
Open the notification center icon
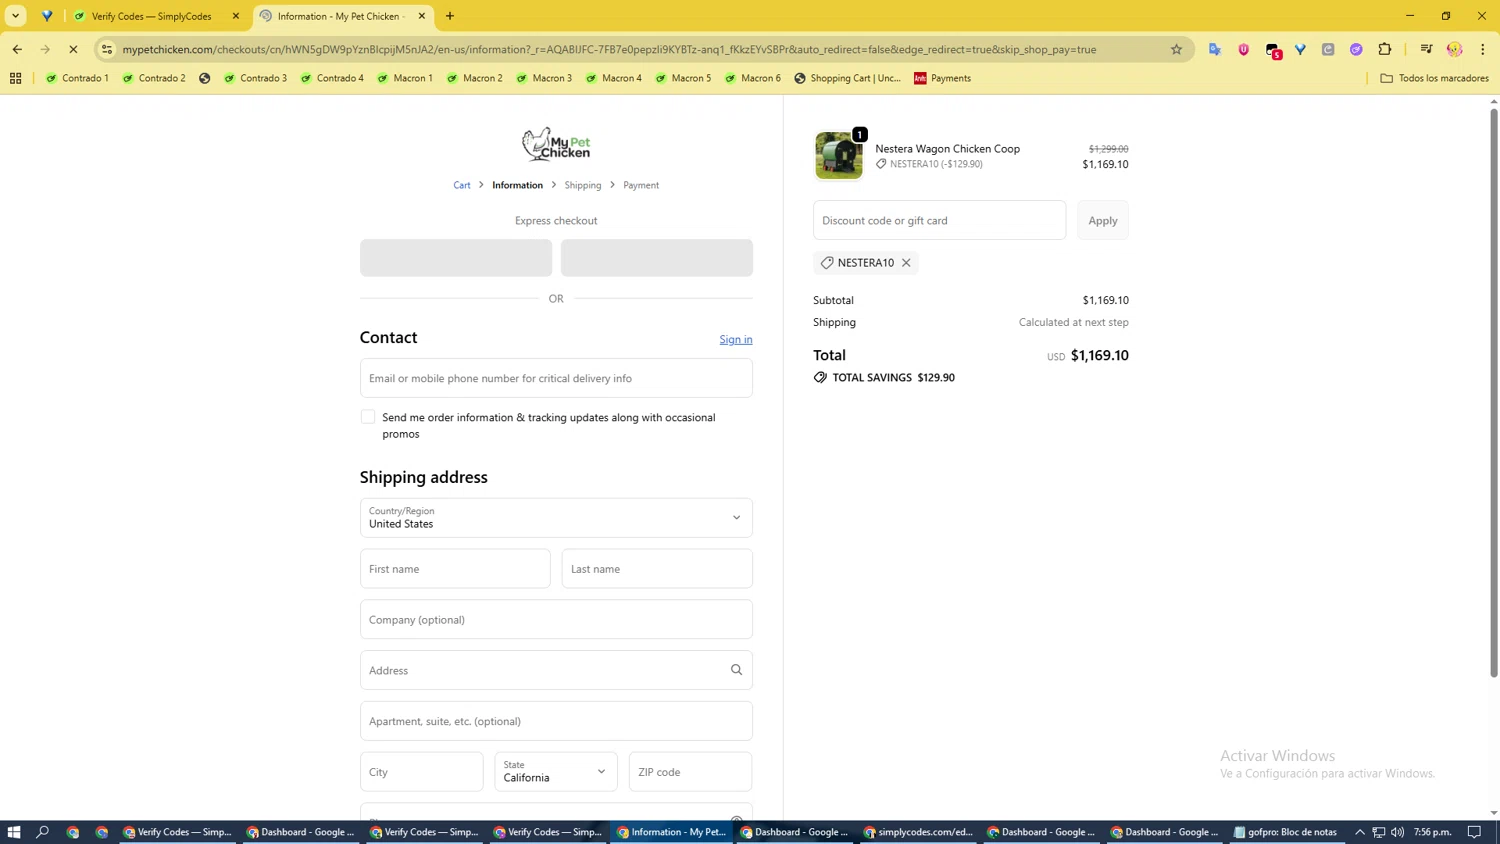point(1475,832)
